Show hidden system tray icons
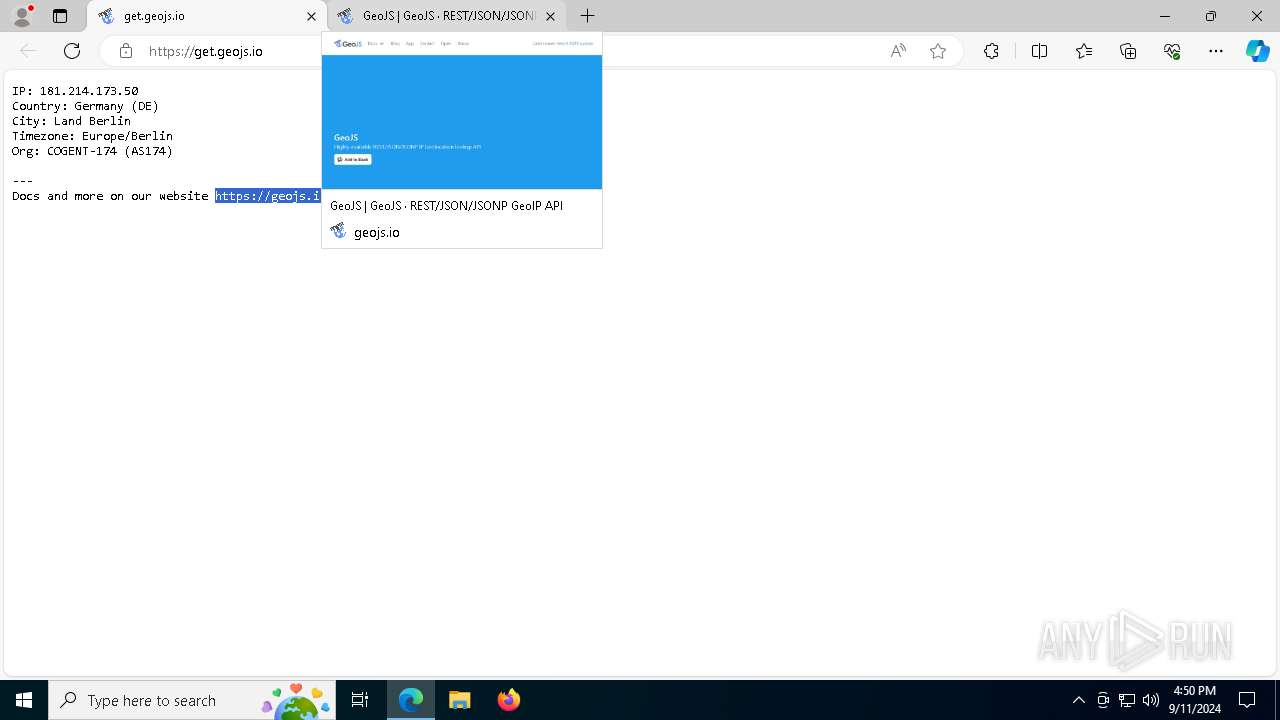This screenshot has width=1280, height=720. (1078, 700)
